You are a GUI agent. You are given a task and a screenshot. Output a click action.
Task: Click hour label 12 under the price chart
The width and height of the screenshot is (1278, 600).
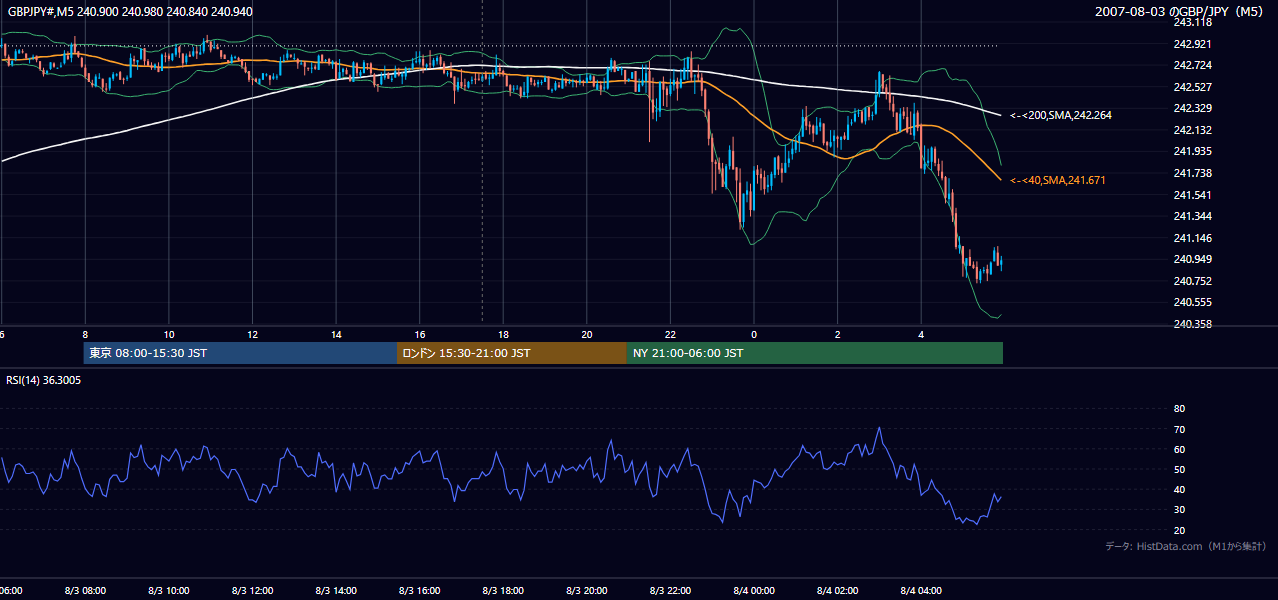click(x=253, y=334)
